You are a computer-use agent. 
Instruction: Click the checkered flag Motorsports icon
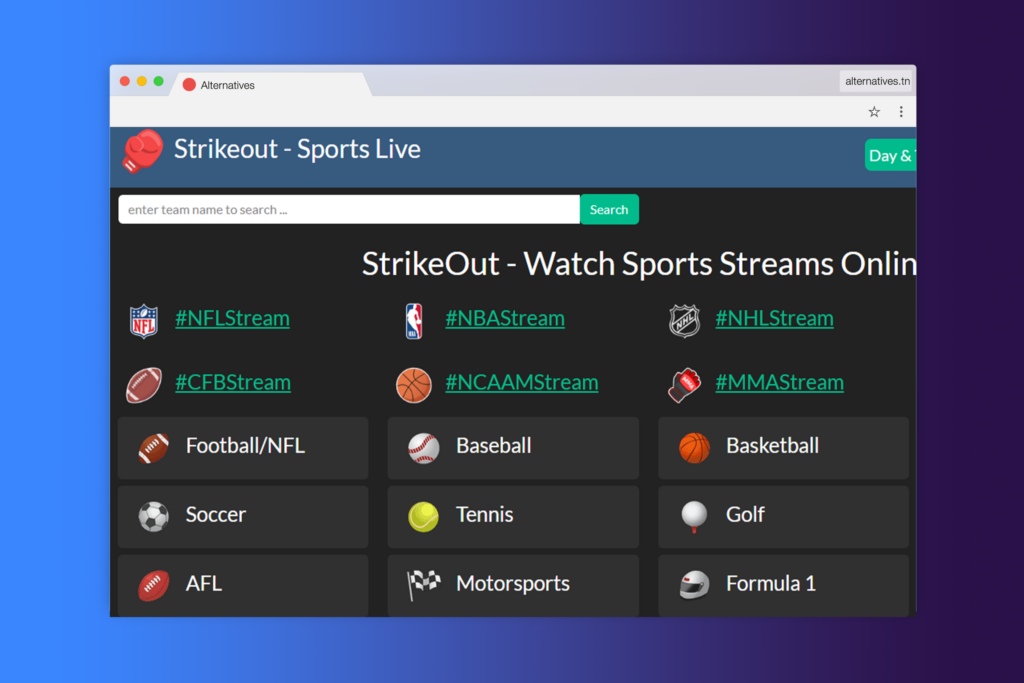click(x=424, y=585)
